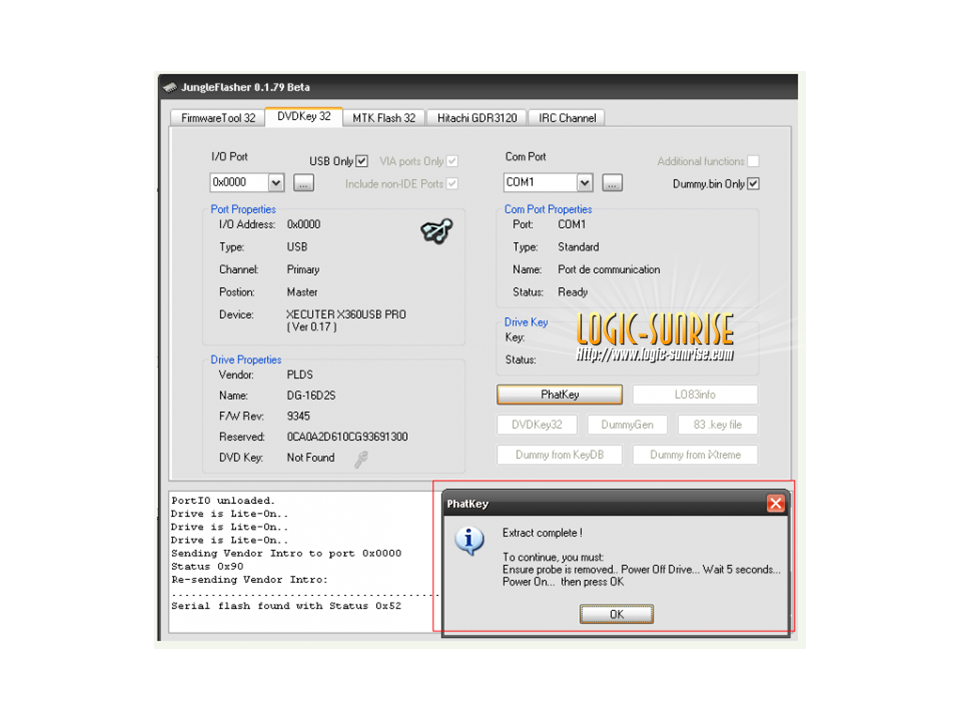Close the PhatKey dialog with the X
The image size is (960, 720).
click(x=775, y=503)
